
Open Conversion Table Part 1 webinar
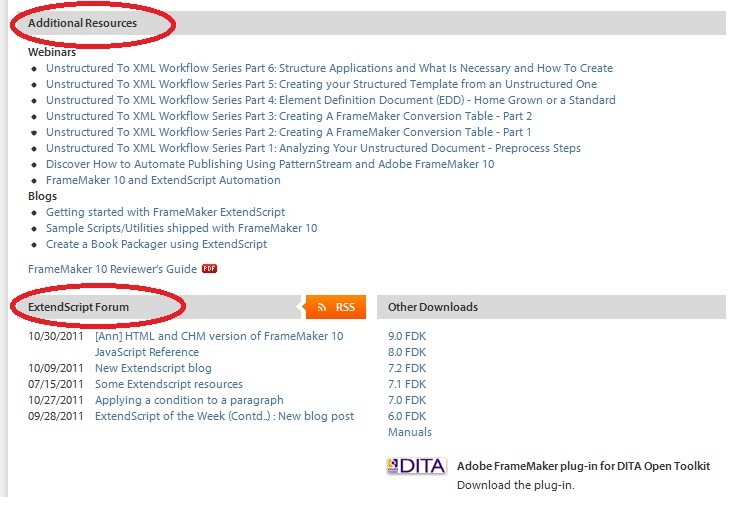(x=288, y=132)
